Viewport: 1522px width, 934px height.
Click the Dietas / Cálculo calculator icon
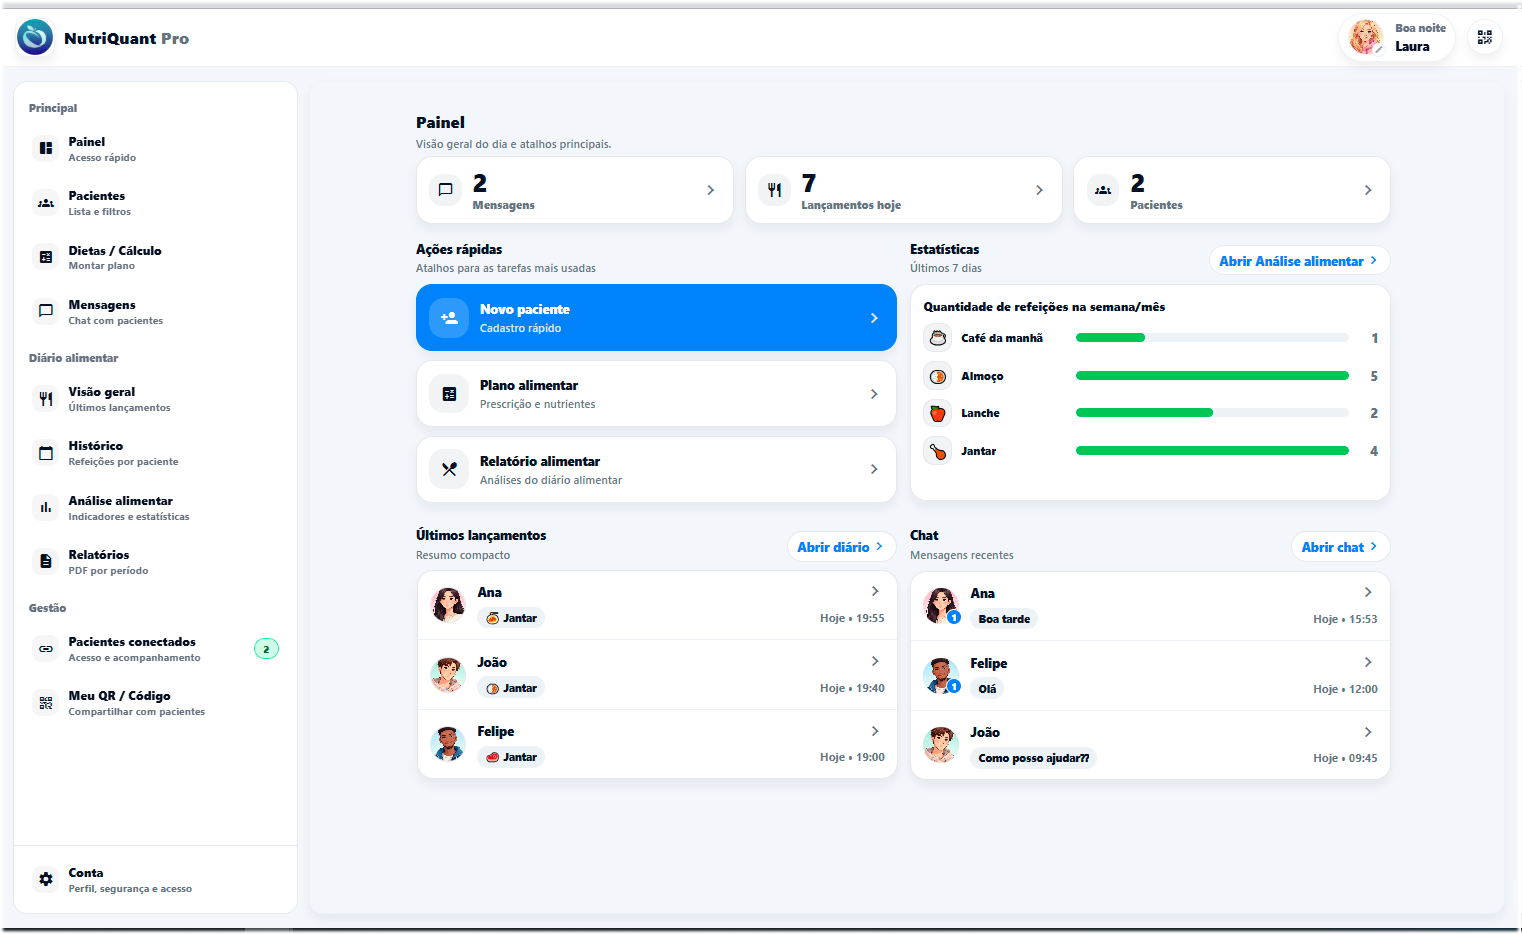tap(46, 257)
